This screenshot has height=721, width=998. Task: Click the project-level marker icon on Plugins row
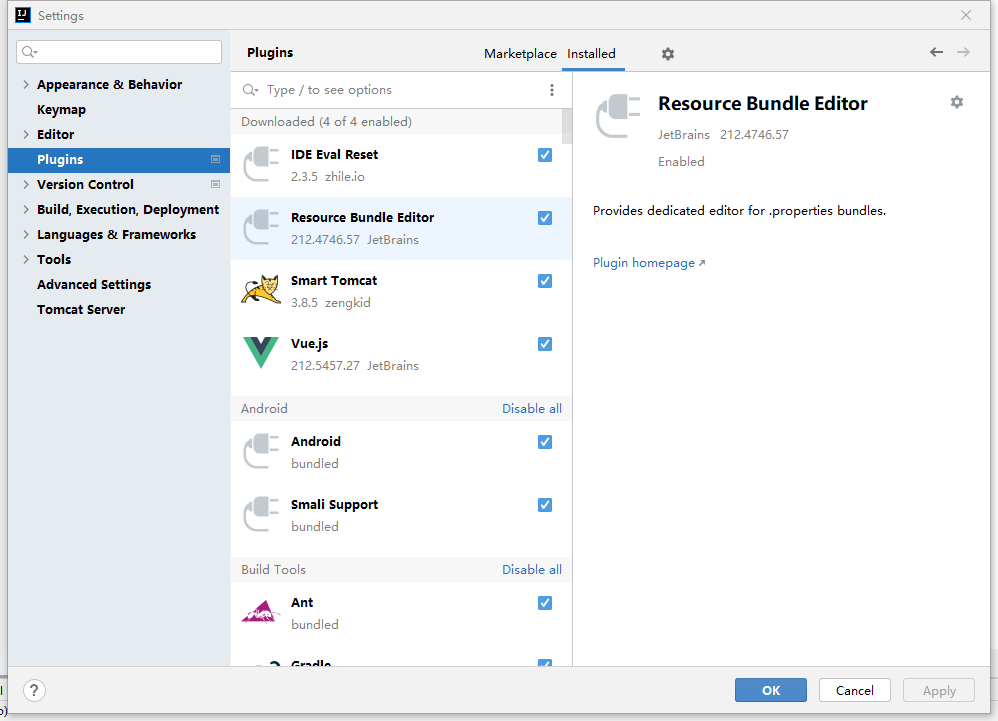(x=215, y=160)
